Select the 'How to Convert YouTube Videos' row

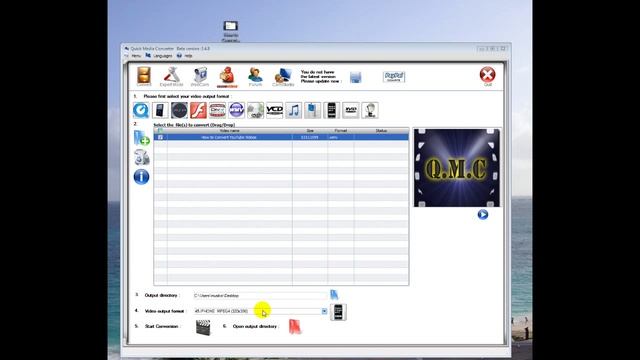pos(281,137)
